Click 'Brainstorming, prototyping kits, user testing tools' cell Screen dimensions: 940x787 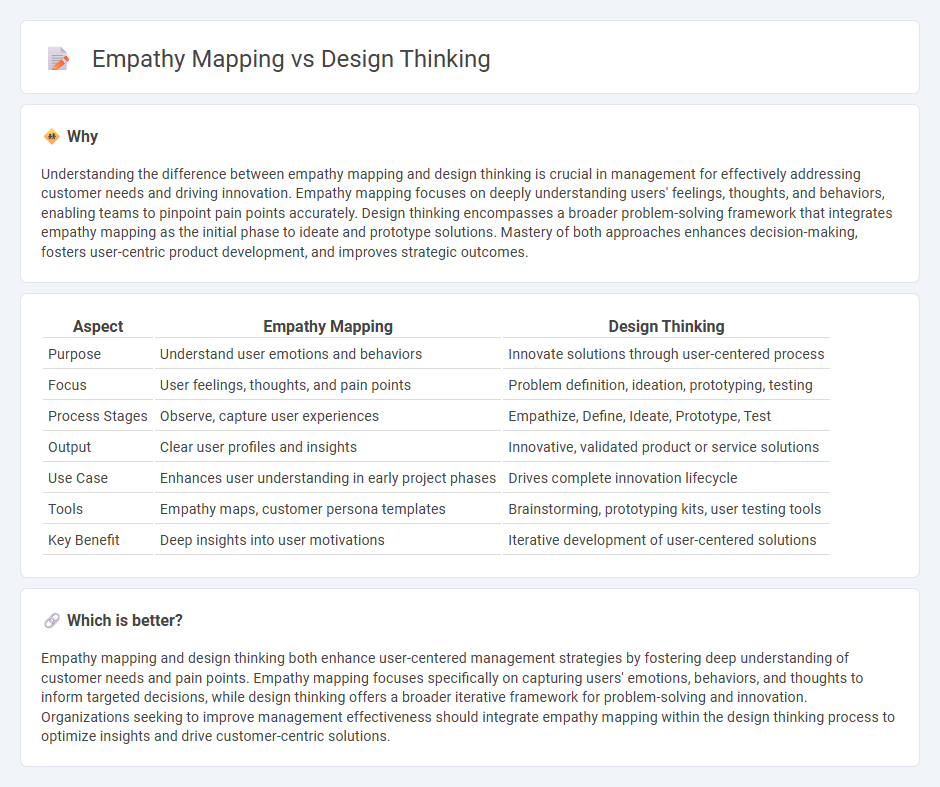coord(664,509)
